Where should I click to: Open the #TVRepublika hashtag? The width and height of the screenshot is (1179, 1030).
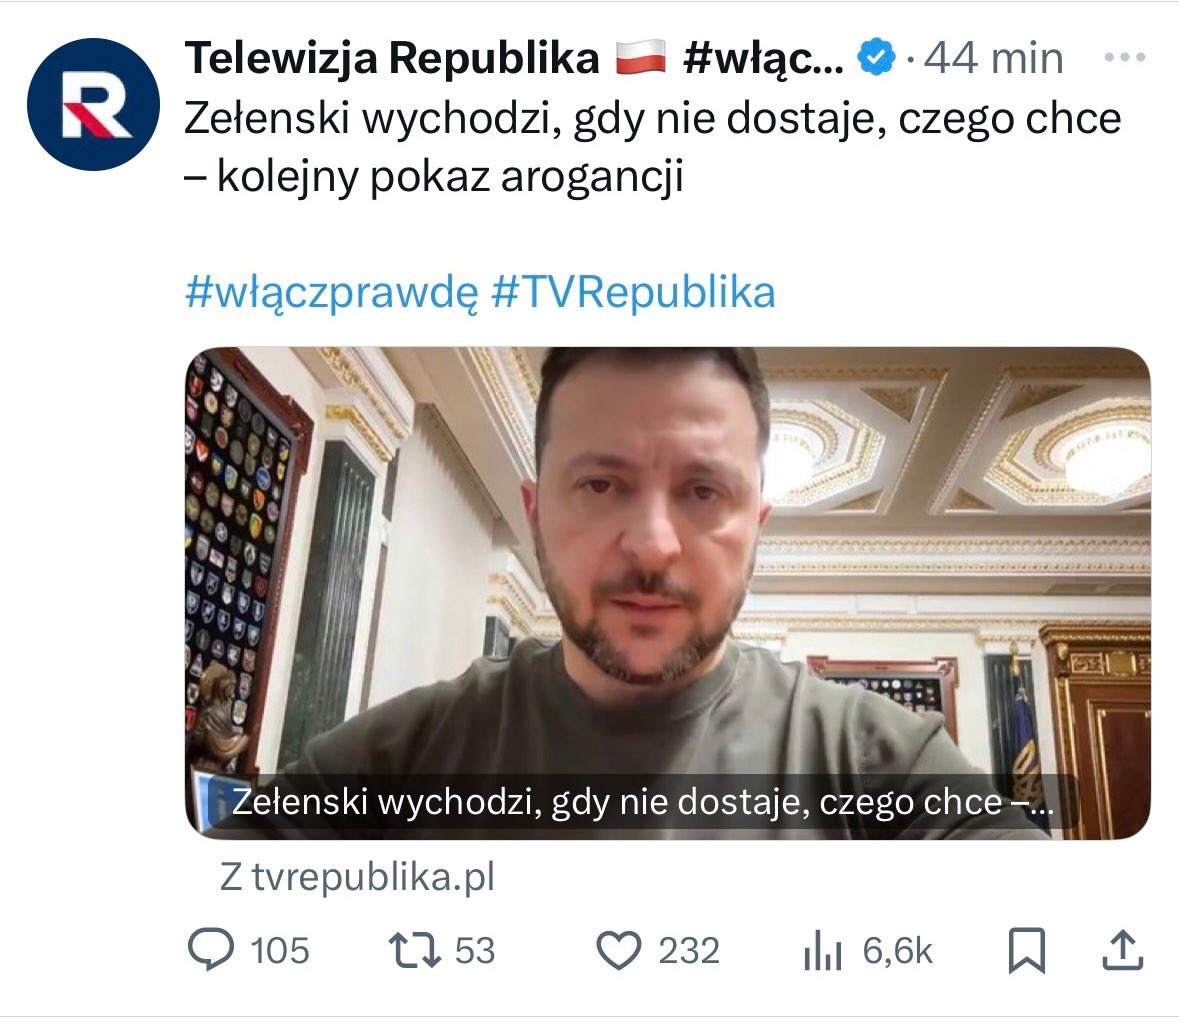click(x=633, y=292)
